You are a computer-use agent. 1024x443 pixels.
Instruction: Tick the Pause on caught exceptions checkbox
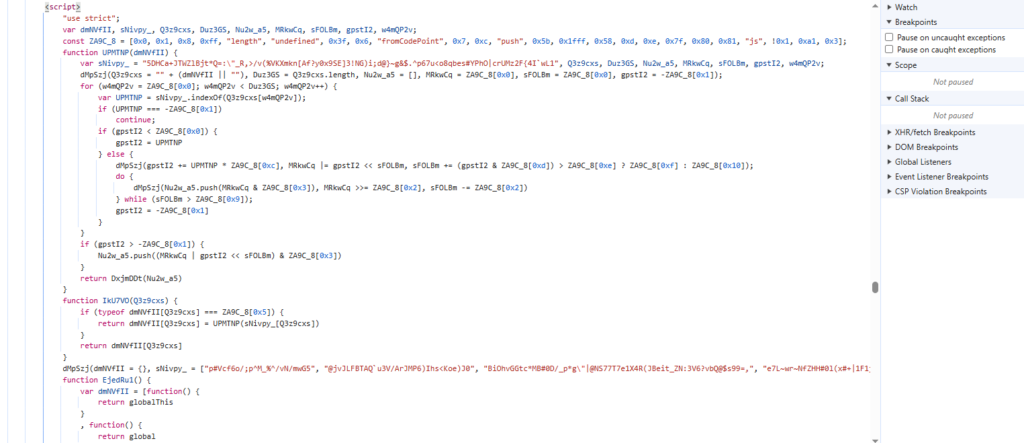pos(889,50)
